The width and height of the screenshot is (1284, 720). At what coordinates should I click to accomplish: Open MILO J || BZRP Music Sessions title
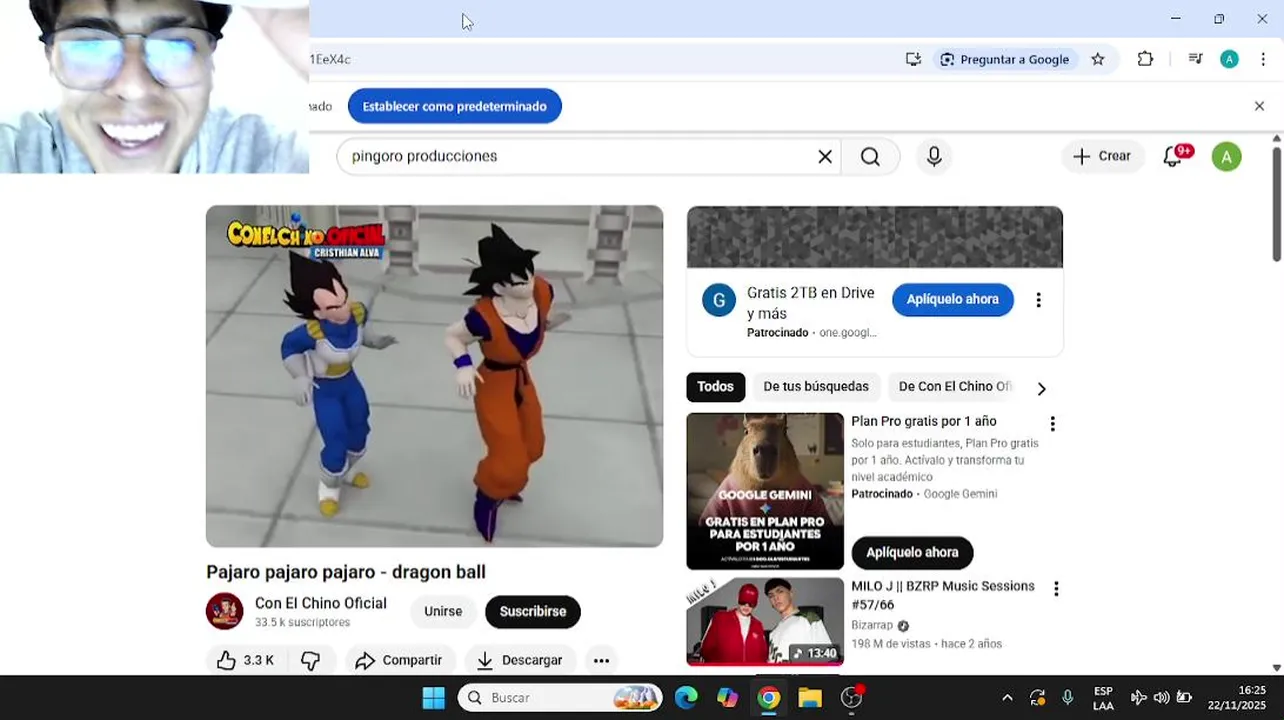pyautogui.click(x=943, y=595)
